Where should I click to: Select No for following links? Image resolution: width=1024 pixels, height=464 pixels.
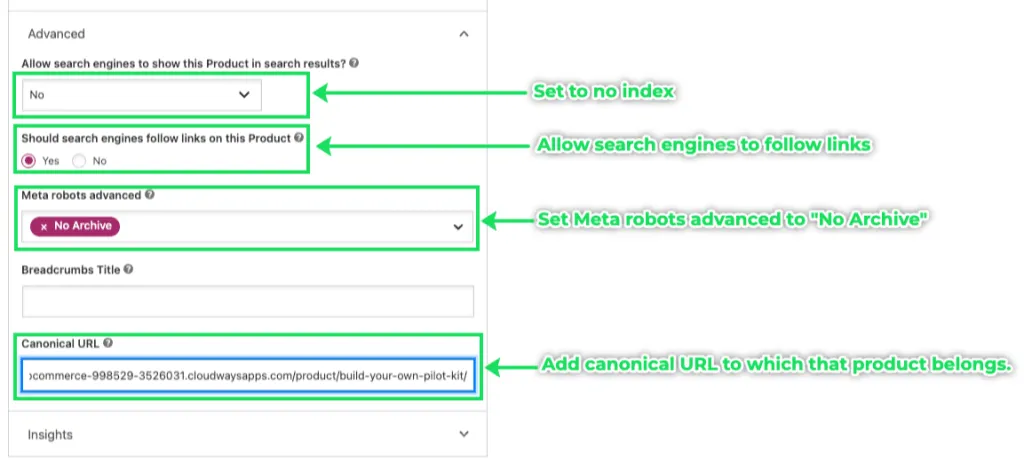pos(79,161)
